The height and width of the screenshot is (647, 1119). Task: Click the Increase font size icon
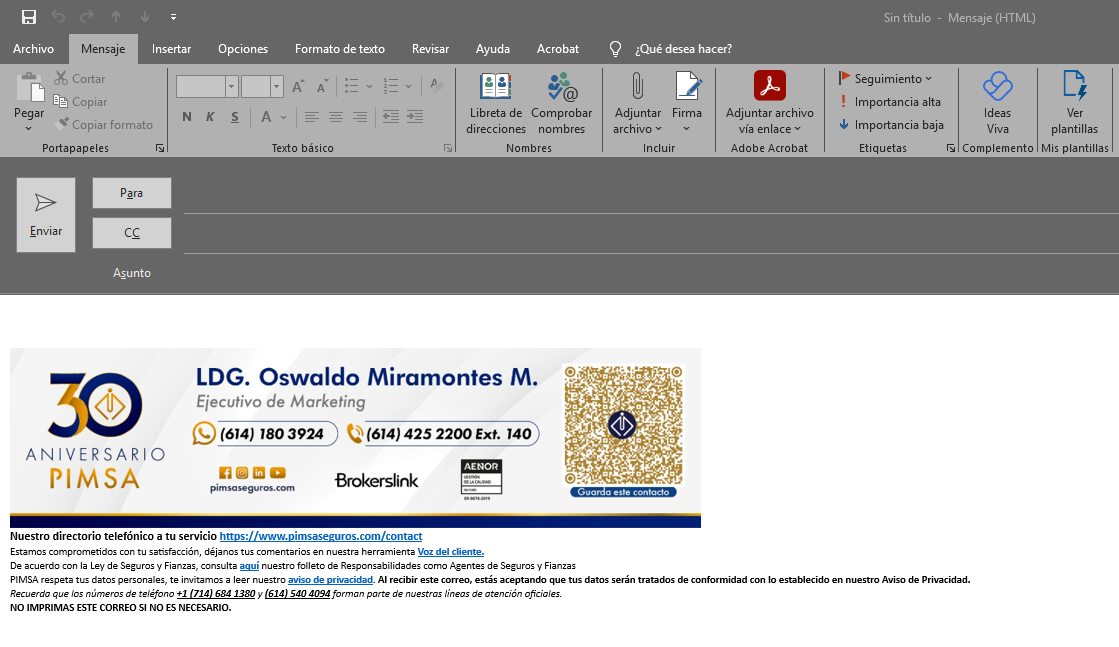click(x=298, y=86)
